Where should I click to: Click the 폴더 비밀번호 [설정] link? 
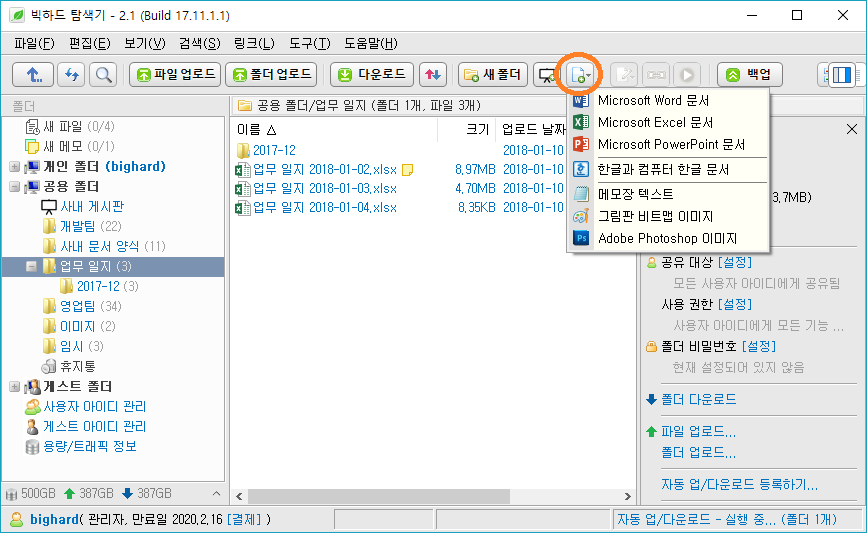(759, 346)
